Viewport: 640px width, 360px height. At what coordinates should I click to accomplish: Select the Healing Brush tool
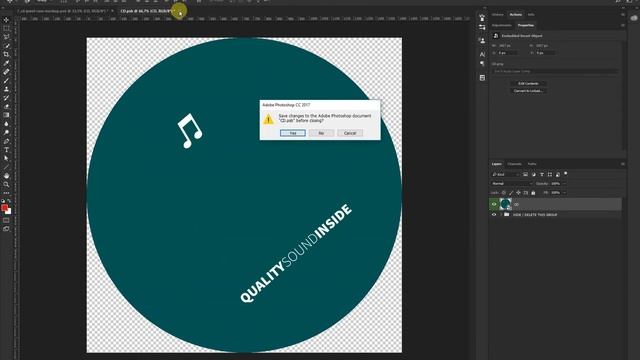pos(6,72)
